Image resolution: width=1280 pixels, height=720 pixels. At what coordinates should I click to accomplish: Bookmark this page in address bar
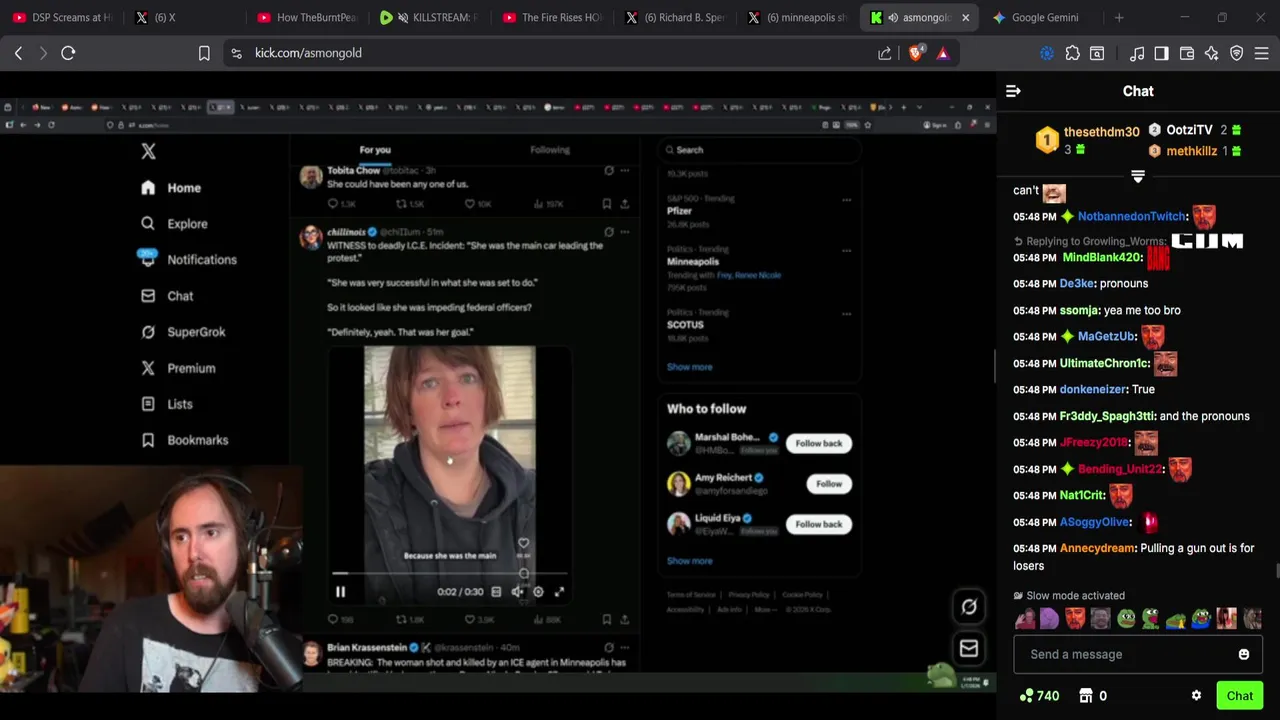pos(204,53)
